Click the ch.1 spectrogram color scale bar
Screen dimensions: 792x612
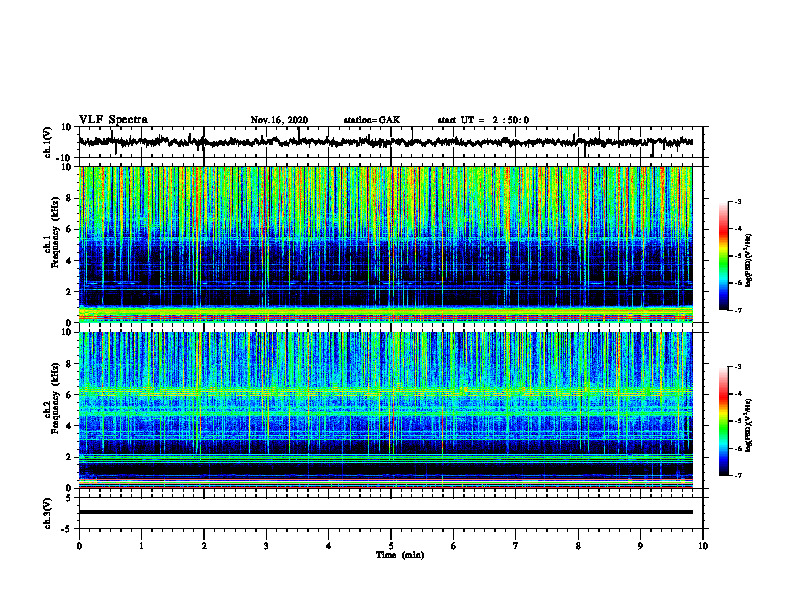coord(723,256)
